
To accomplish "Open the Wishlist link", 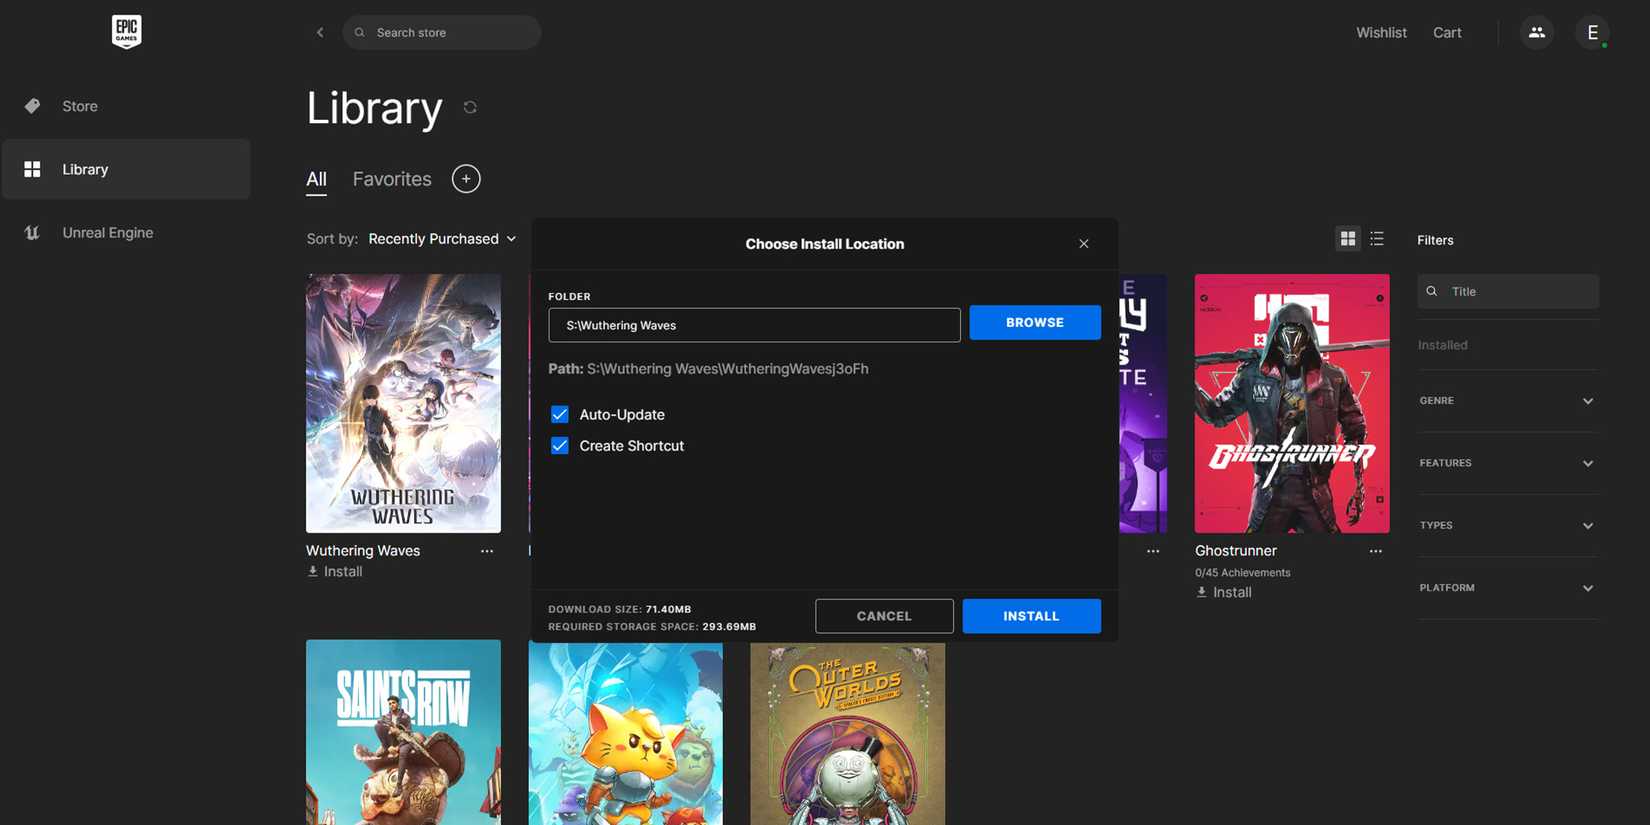I will [x=1381, y=32].
